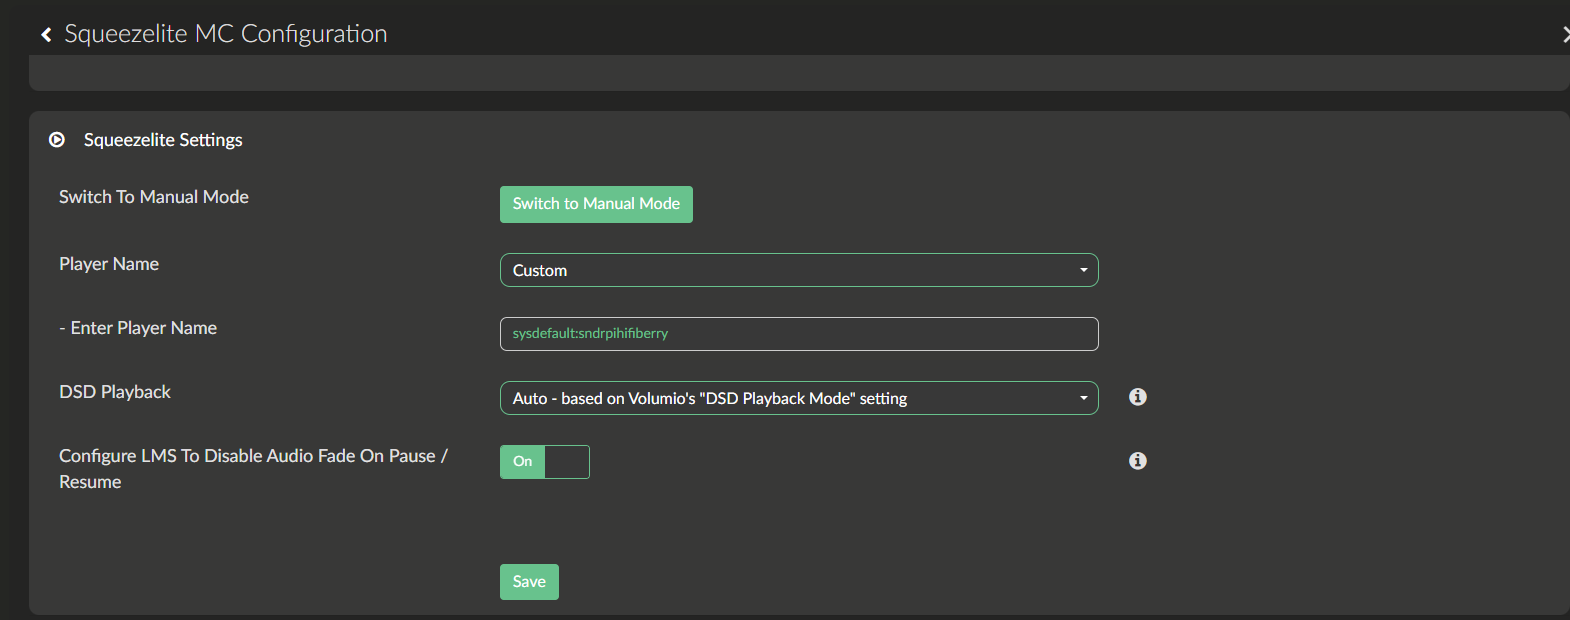Click the Squeezelite Settings play-circle icon
Viewport: 1570px width, 620px height.
(57, 140)
